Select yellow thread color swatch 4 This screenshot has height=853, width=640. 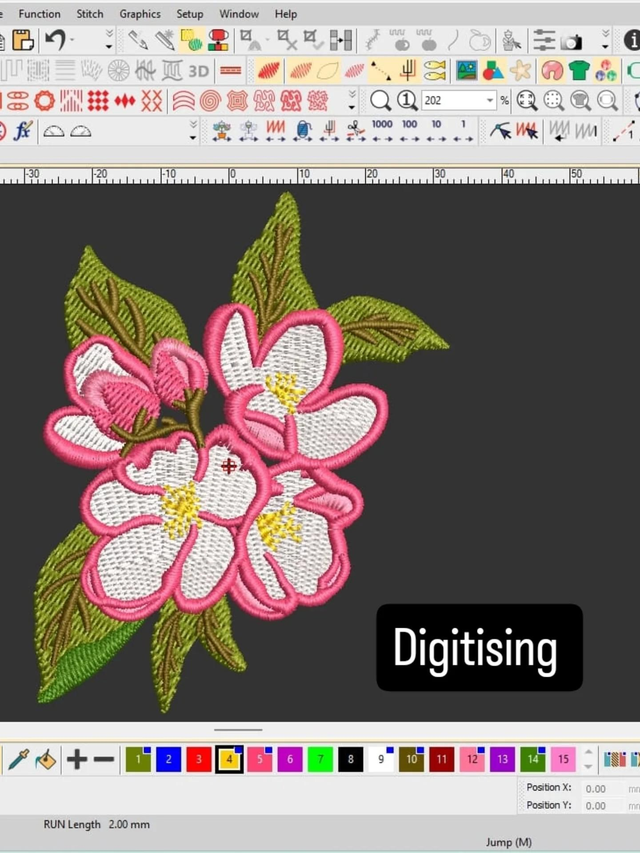point(229,760)
